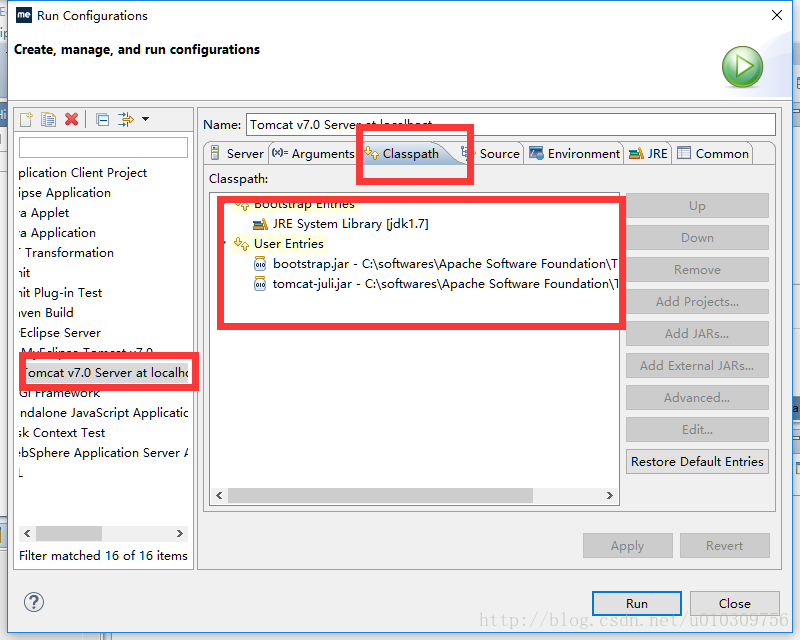Click the Apply button
The width and height of the screenshot is (800, 640).
tap(628, 546)
